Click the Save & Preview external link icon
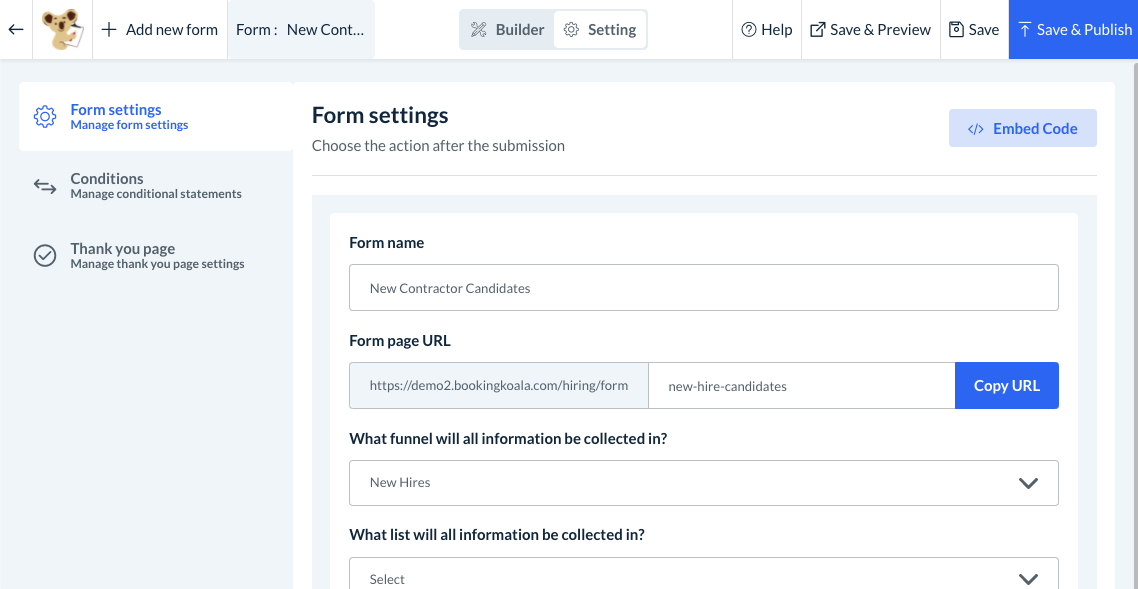1138x589 pixels. point(817,30)
